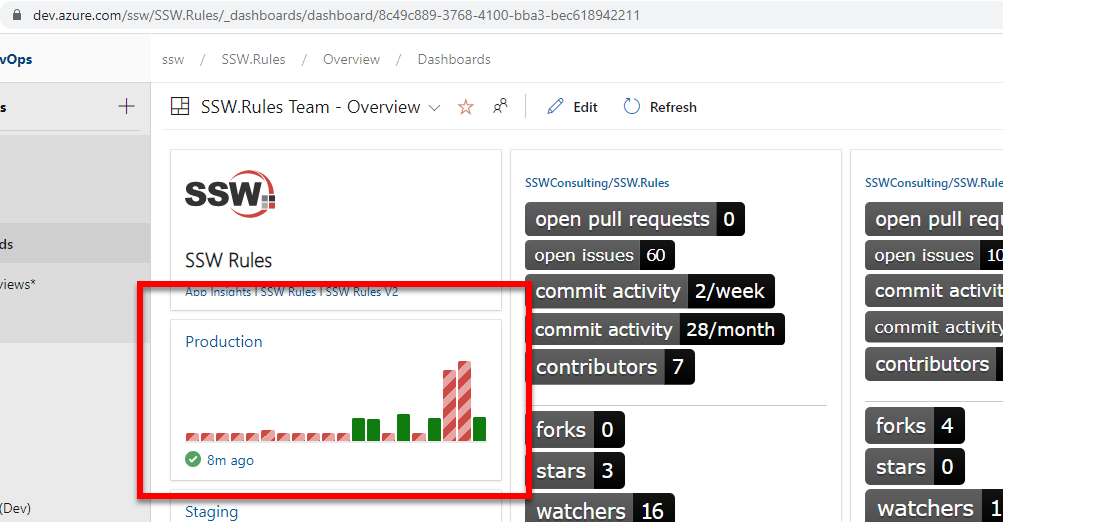Screen dimensions: 1111x522
Task: Open the Overview breadcrumb
Action: 351,59
